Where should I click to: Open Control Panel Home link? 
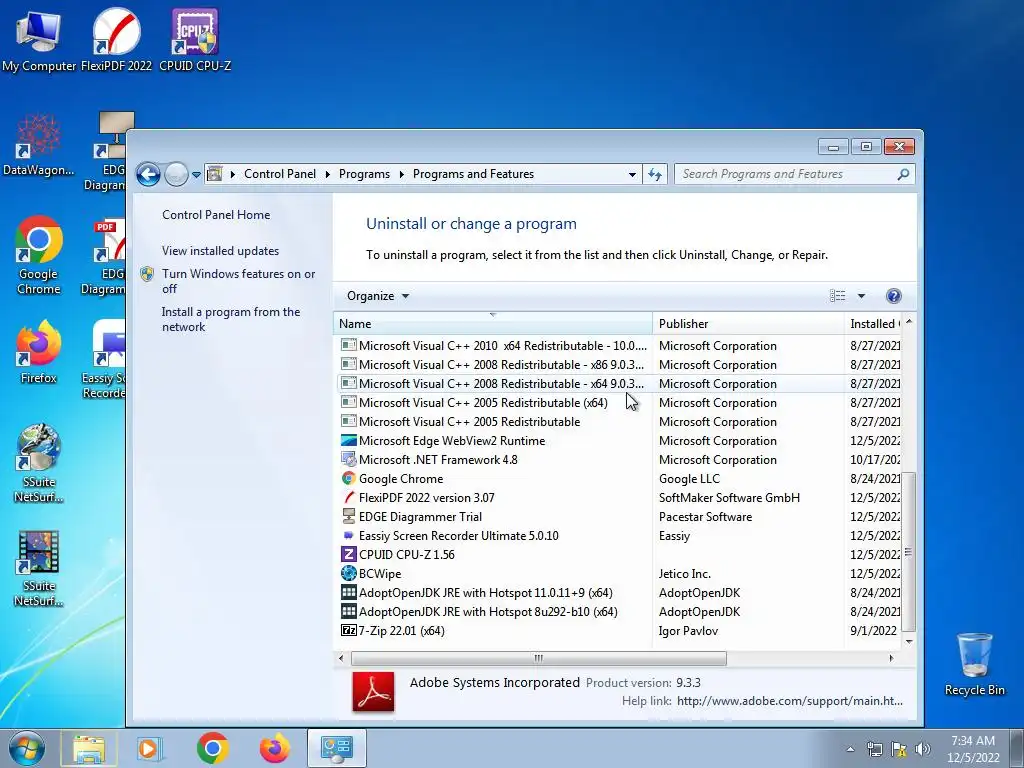point(216,215)
